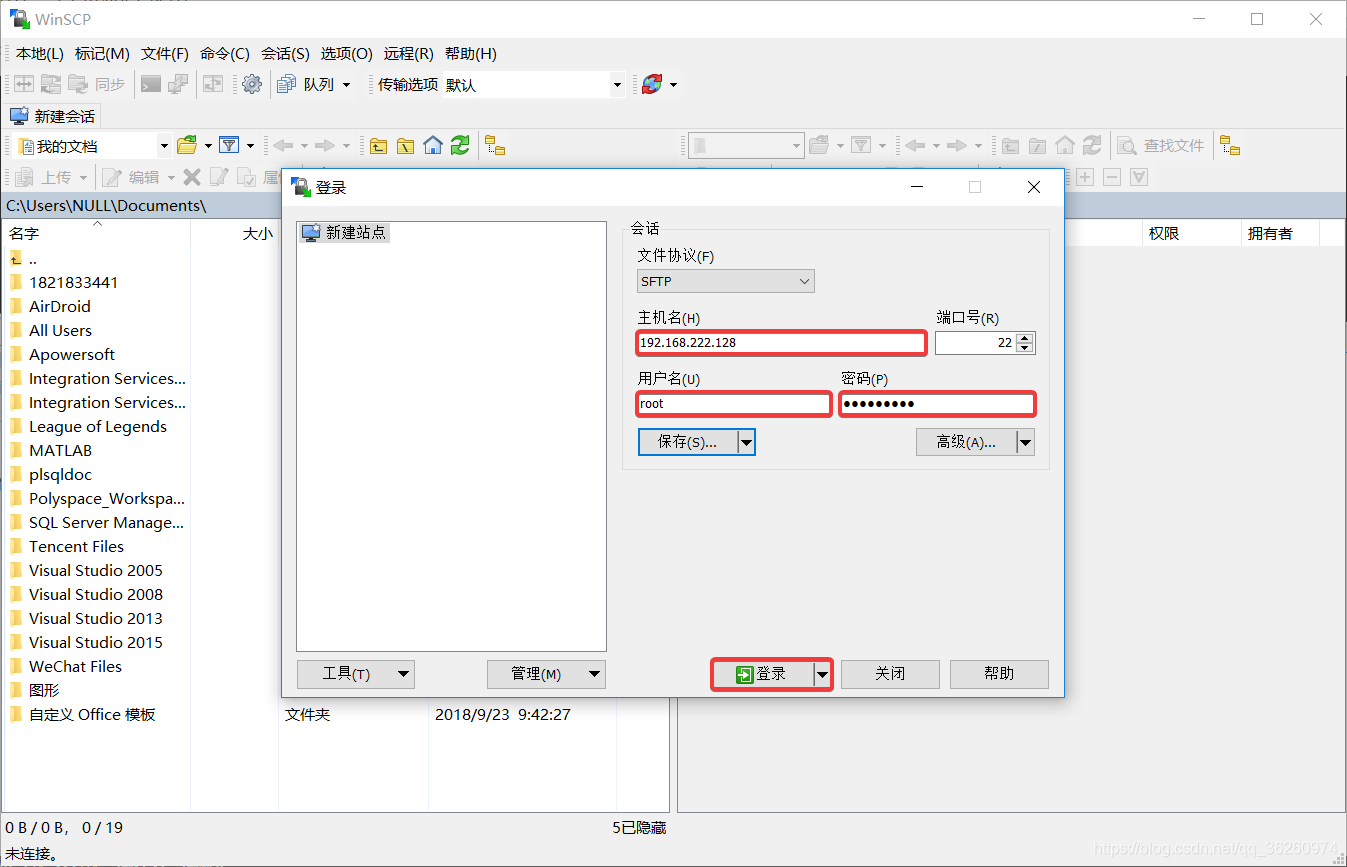Screen dimensions: 1347x867
Task: Click the Edit (编辑) toolbar button
Action: click(x=132, y=177)
